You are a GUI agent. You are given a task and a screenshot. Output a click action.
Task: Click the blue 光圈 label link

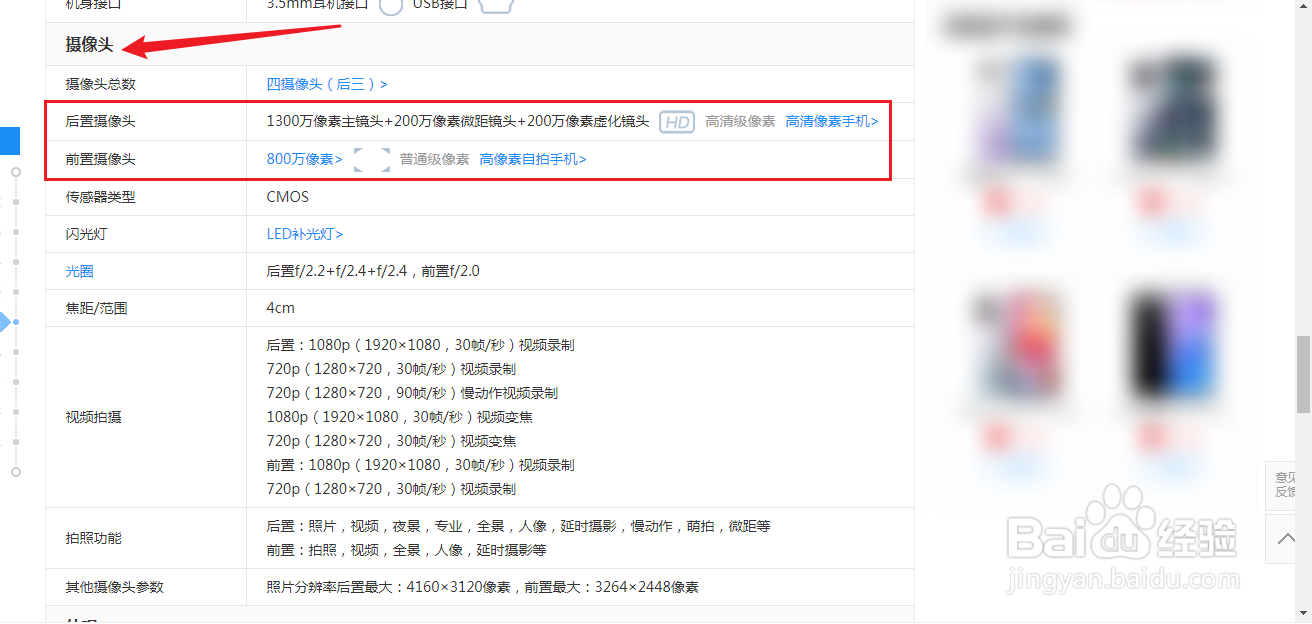79,271
